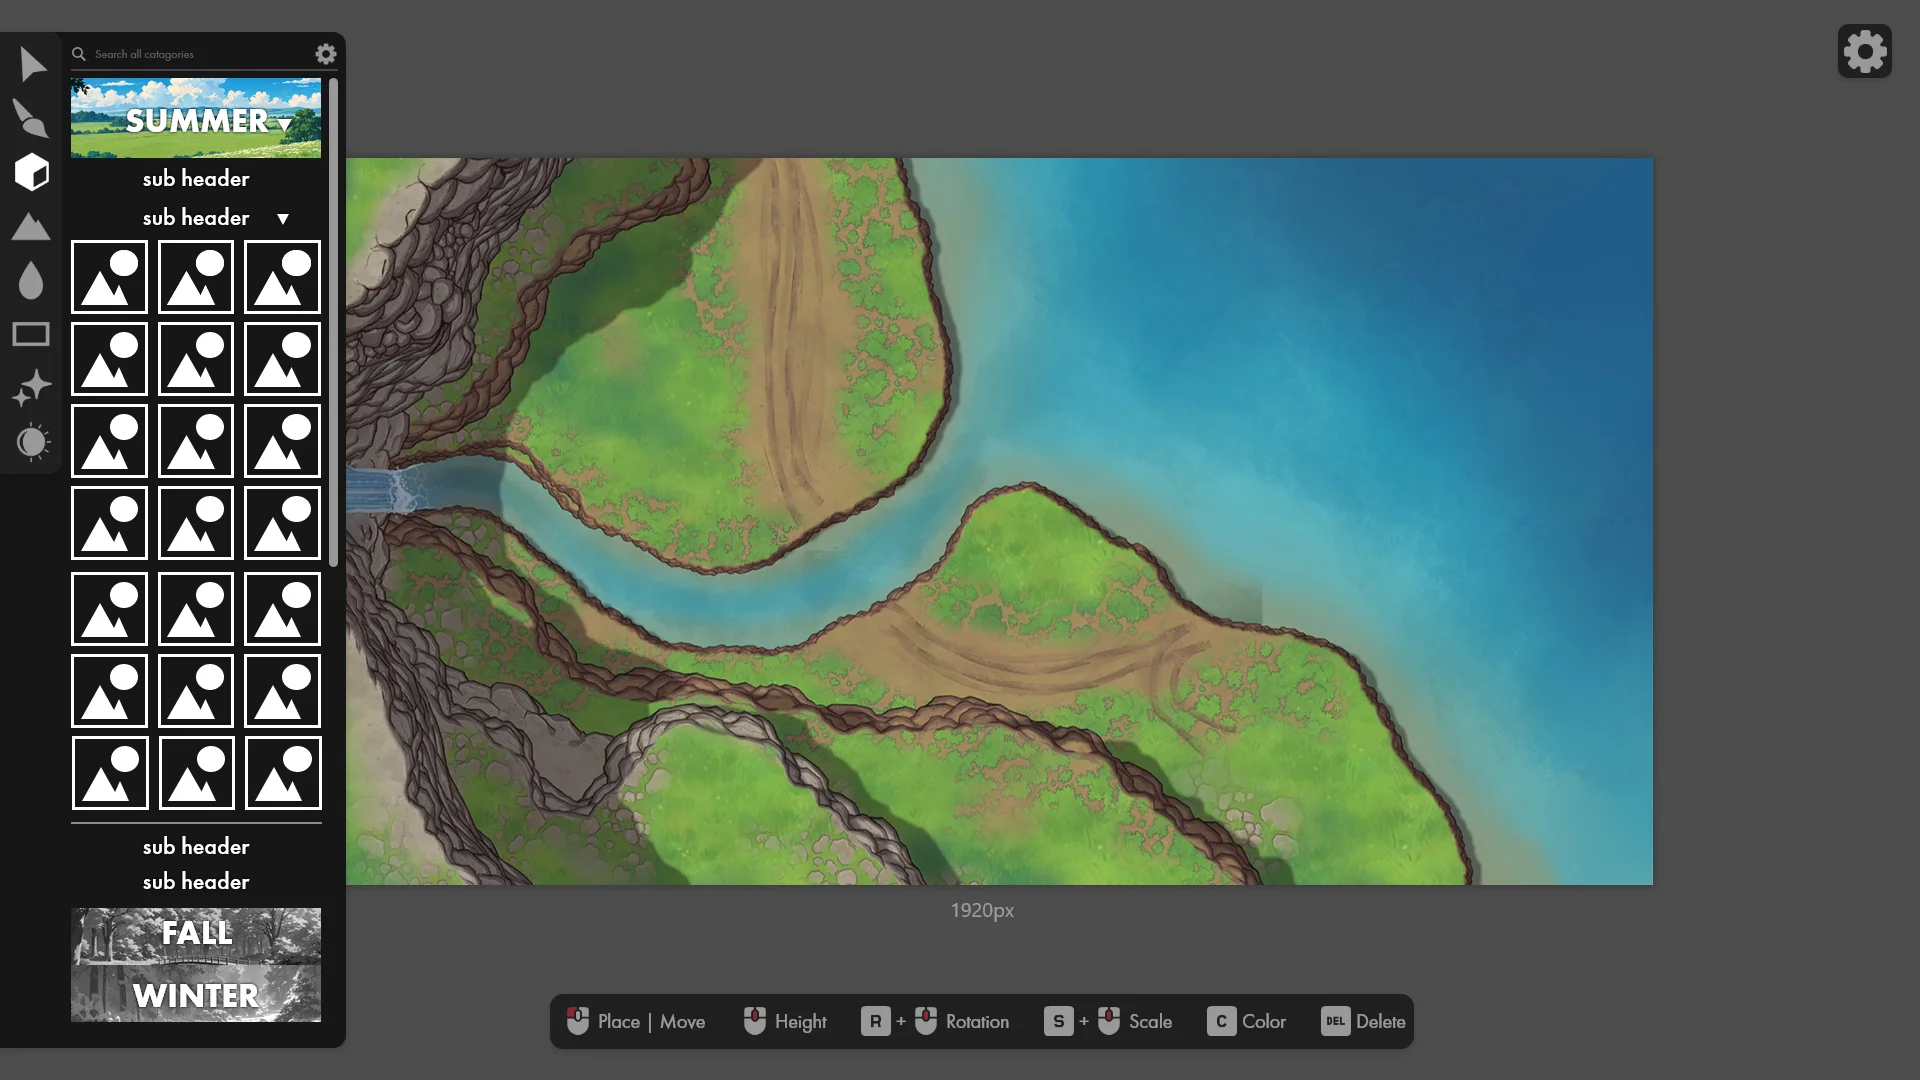1920x1080 pixels.
Task: Select the brush painting tool
Action: [31, 118]
